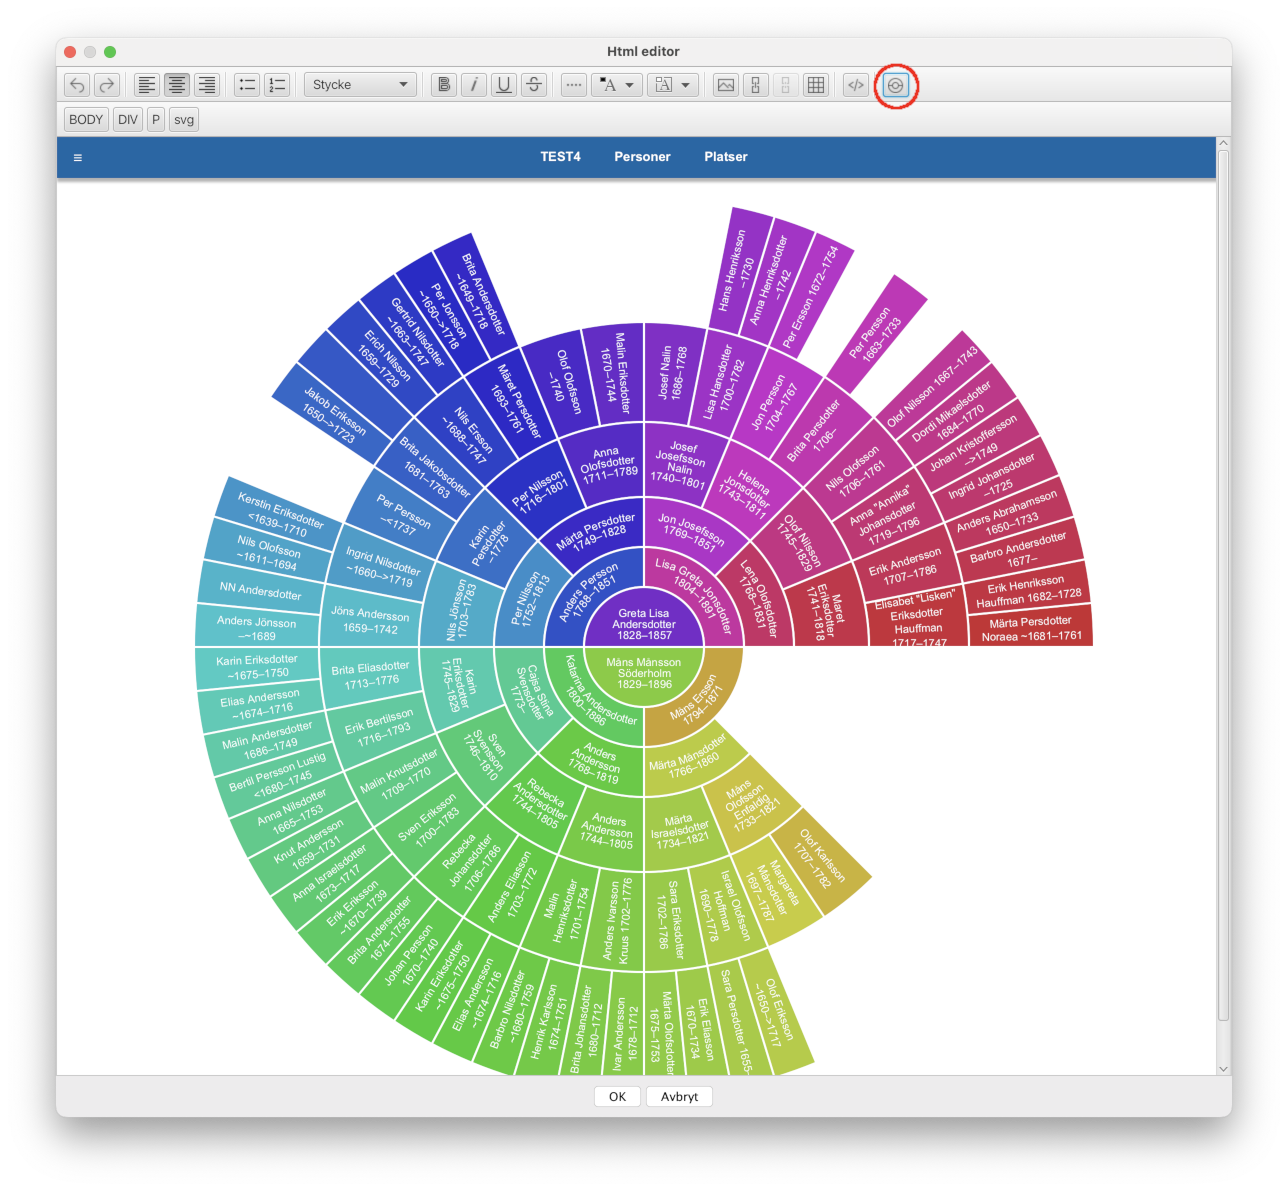Select the svg breadcrumb tag
This screenshot has height=1191, width=1288.
coord(184,120)
